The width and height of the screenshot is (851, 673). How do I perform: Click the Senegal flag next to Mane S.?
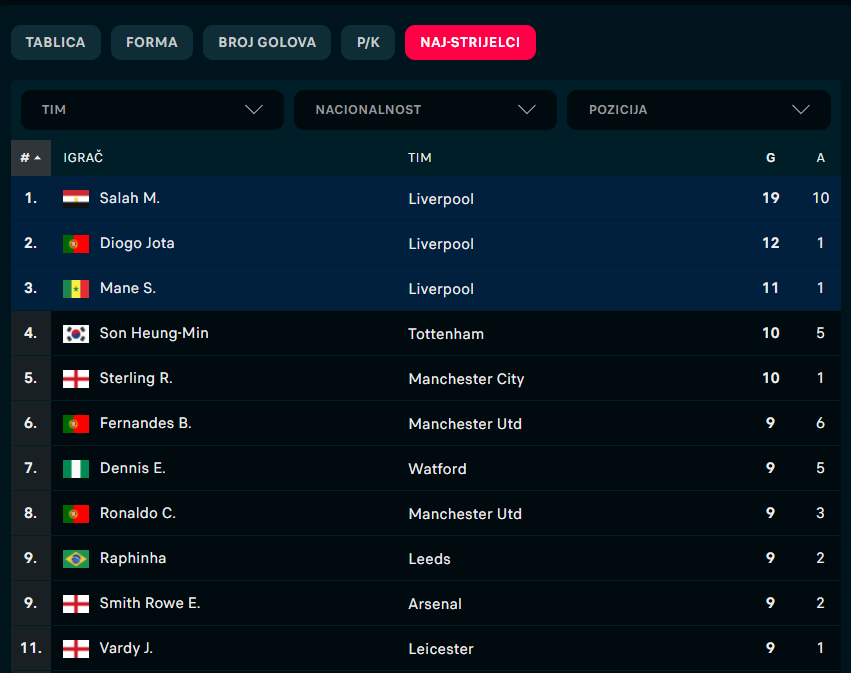click(76, 289)
